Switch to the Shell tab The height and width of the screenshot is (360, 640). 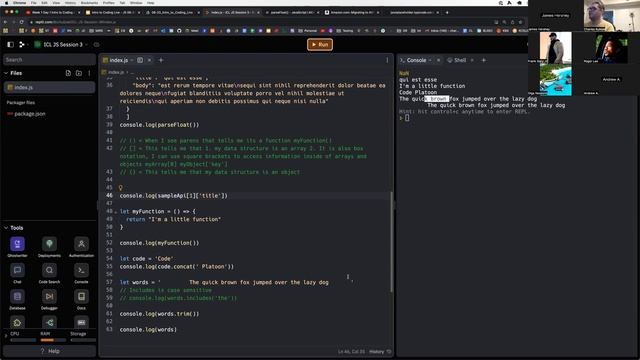click(x=457, y=60)
